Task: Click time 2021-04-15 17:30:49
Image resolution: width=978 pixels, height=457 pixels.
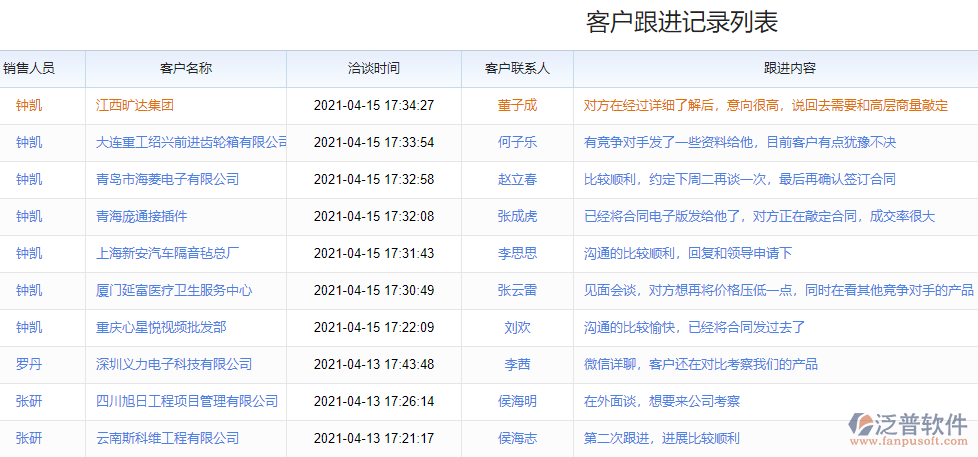Action: pyautogui.click(x=374, y=290)
